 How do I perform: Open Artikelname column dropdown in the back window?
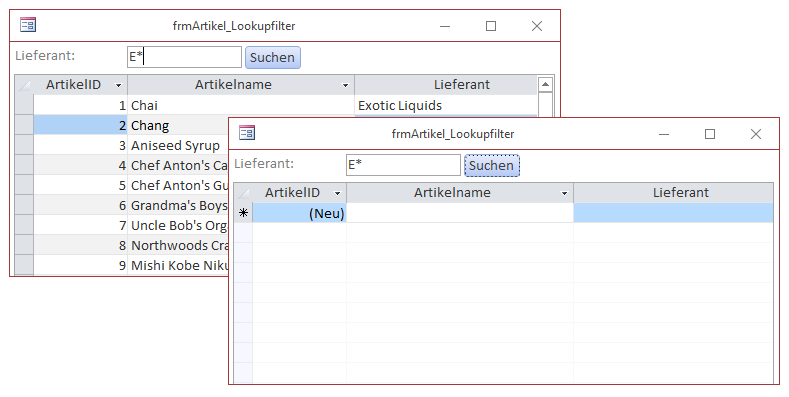(345, 85)
